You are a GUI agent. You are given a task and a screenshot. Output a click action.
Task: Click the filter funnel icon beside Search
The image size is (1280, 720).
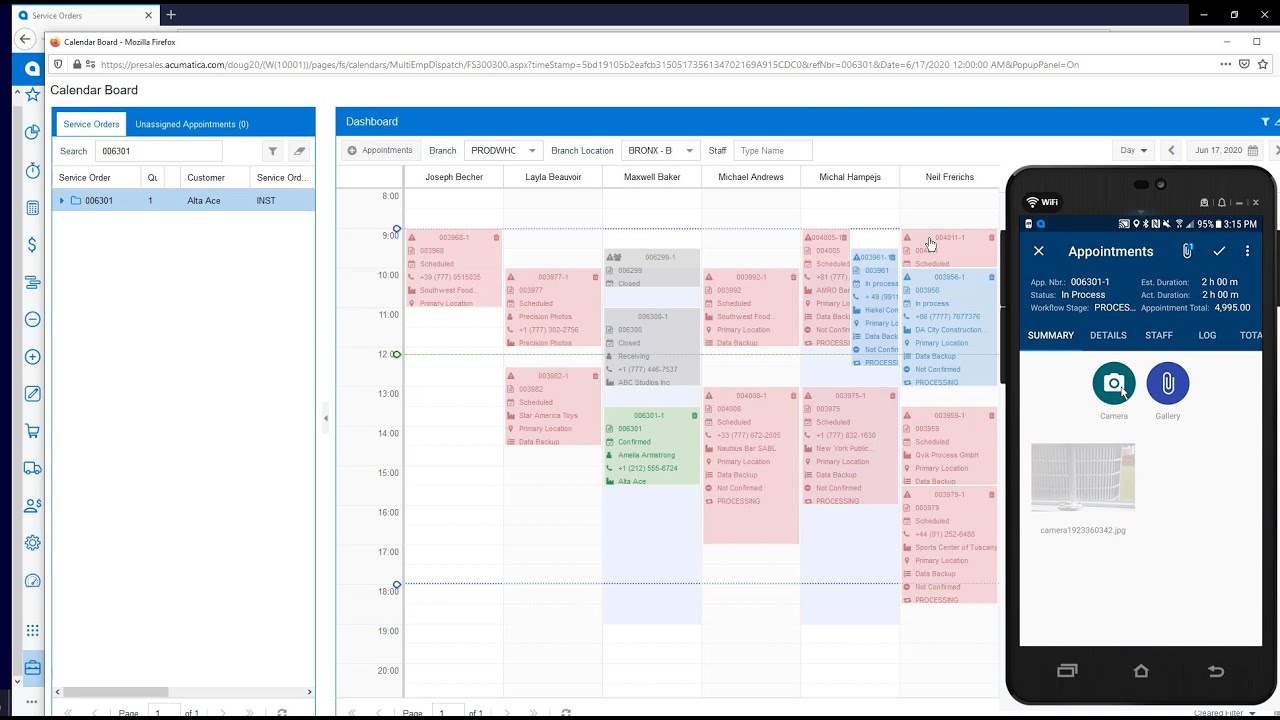(272, 151)
